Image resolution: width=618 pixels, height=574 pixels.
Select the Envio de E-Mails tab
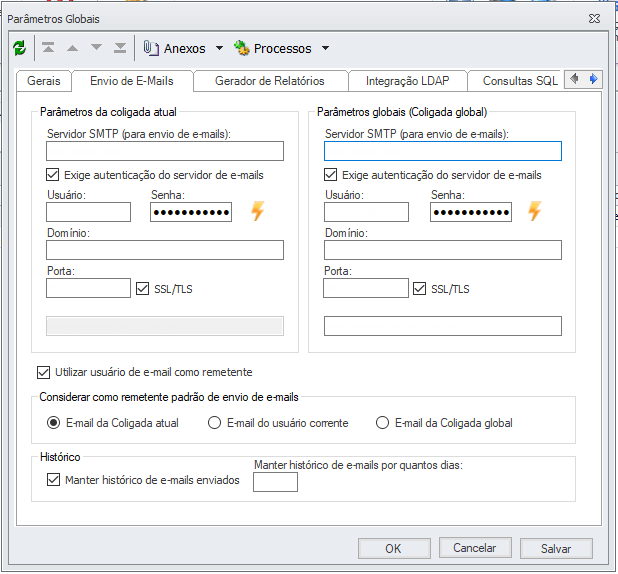pyautogui.click(x=132, y=81)
